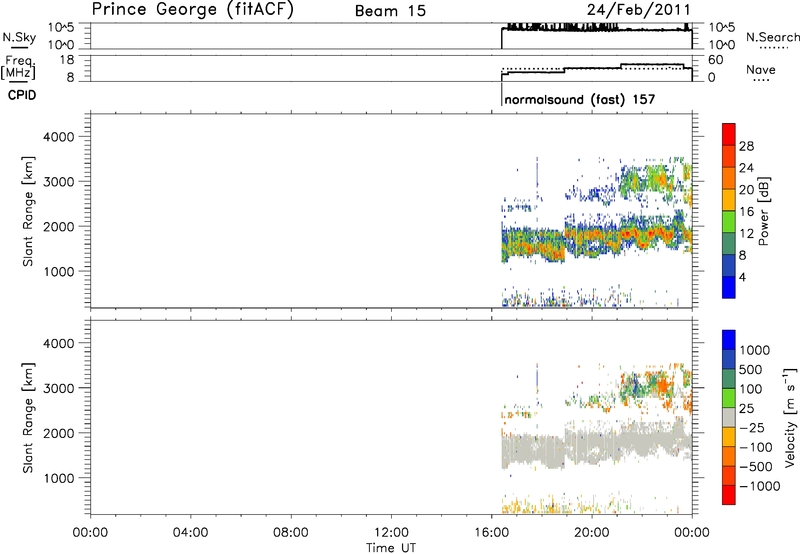Screen dimensions: 800x554
Task: Click the red -1000 swatch of the Velocity color bar
Action: pos(729,495)
